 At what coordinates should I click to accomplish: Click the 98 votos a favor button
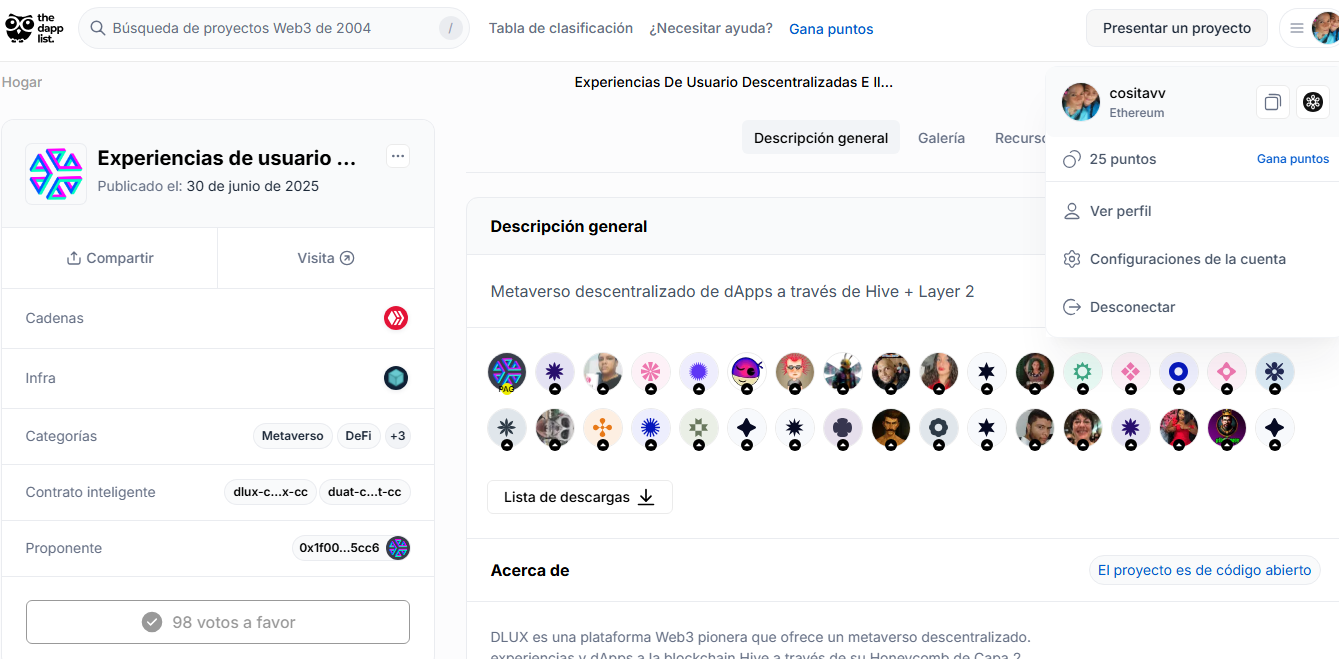point(218,622)
